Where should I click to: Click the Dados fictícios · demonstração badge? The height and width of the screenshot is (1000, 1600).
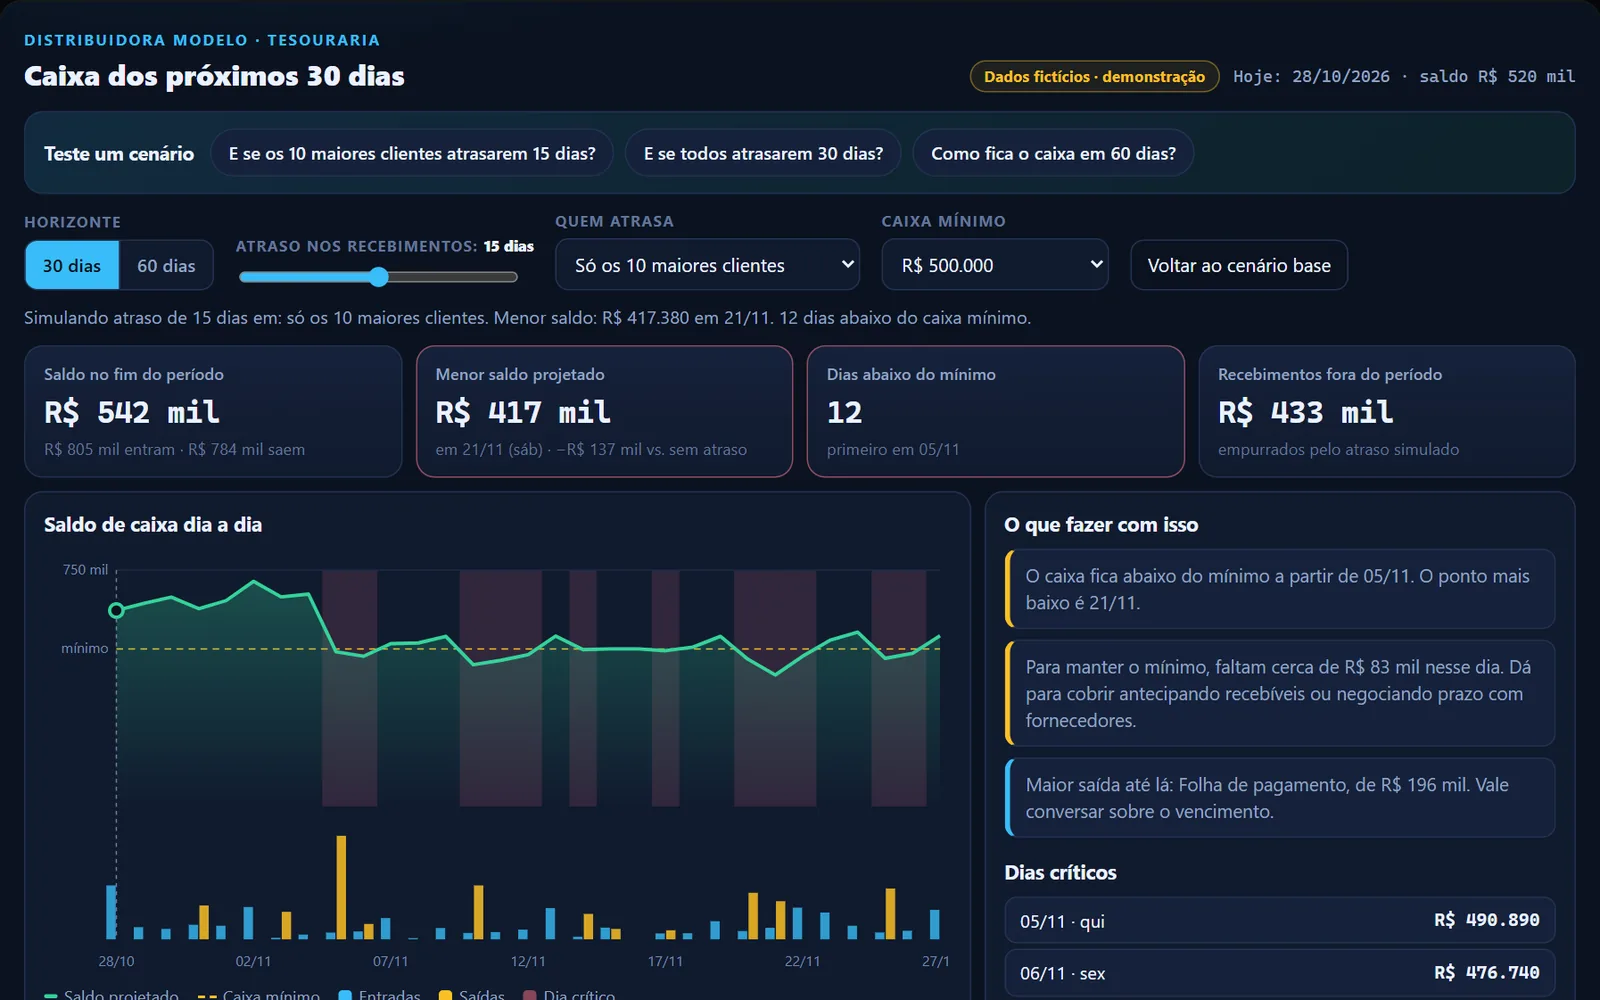(x=1094, y=77)
